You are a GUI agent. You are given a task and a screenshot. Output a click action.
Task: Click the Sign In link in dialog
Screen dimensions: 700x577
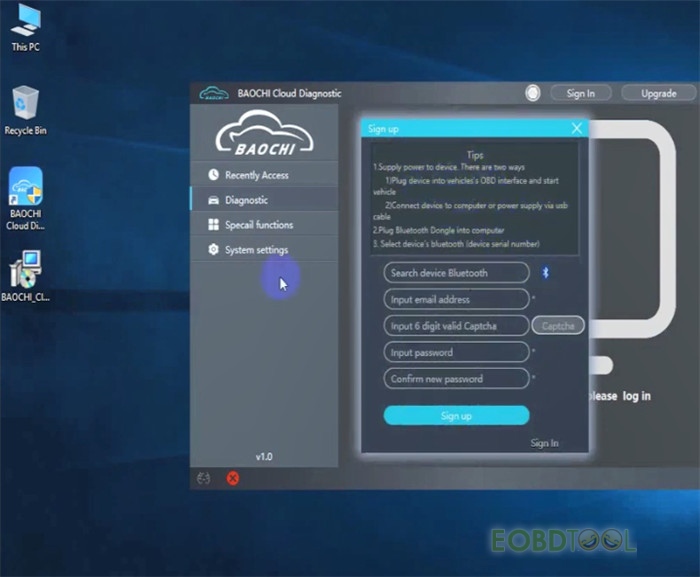[x=544, y=443]
